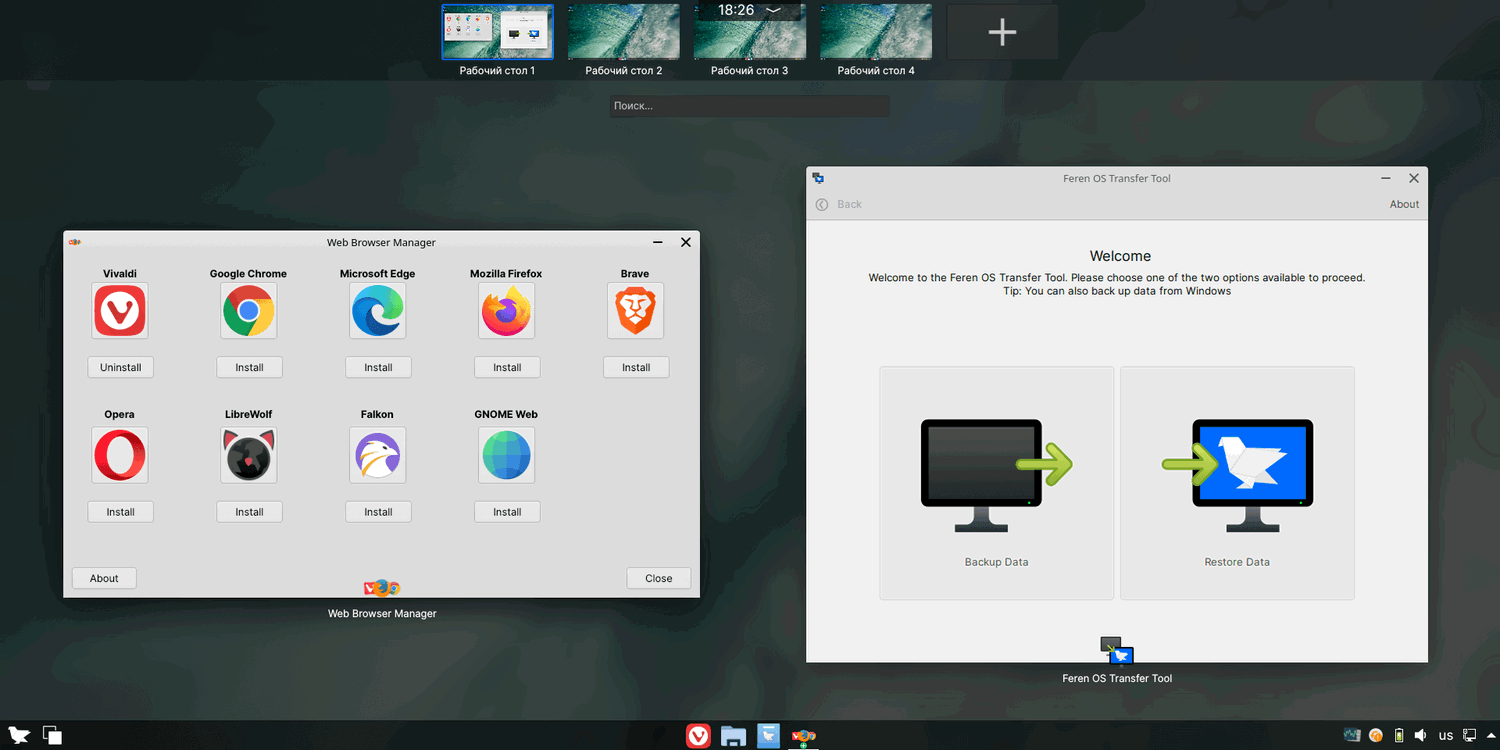Install Google Chrome
This screenshot has width=1500, height=750.
(x=249, y=367)
